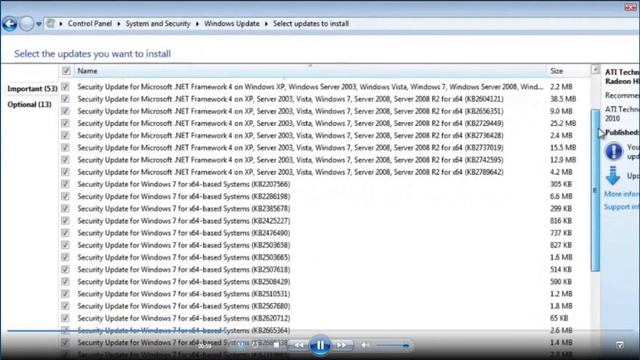Uncheck the KB2510531 update checkbox

65,294
